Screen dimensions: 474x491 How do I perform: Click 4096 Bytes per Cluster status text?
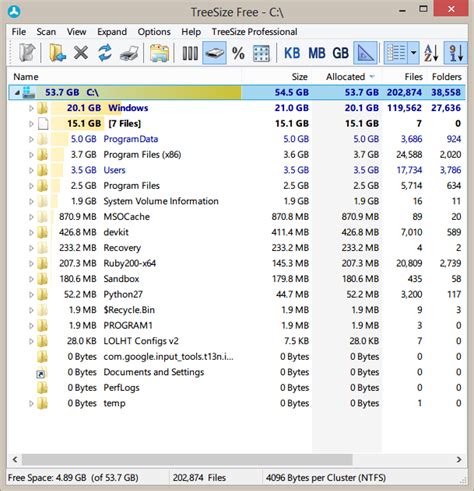click(x=326, y=478)
